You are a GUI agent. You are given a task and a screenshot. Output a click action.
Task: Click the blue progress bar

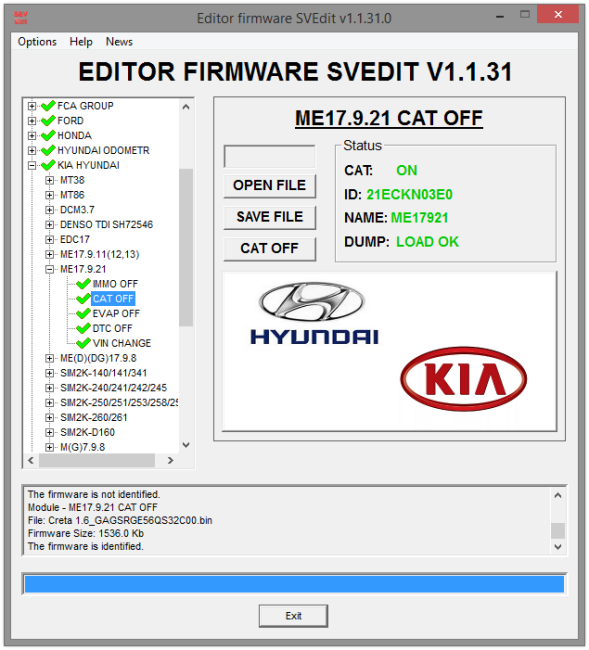pyautogui.click(x=294, y=584)
